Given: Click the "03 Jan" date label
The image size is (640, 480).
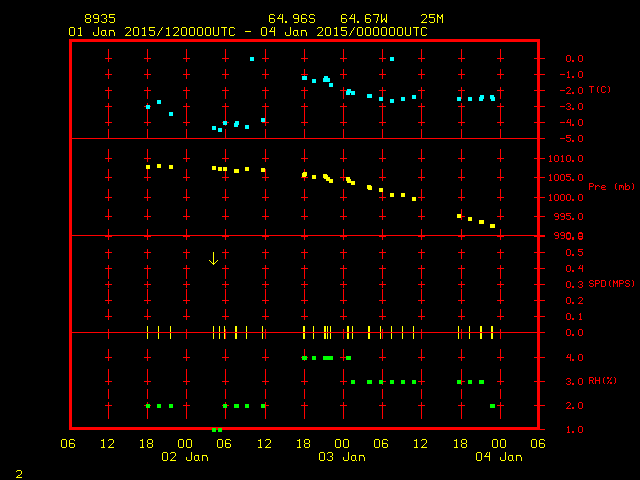Looking at the screenshot, I should (x=342, y=457).
